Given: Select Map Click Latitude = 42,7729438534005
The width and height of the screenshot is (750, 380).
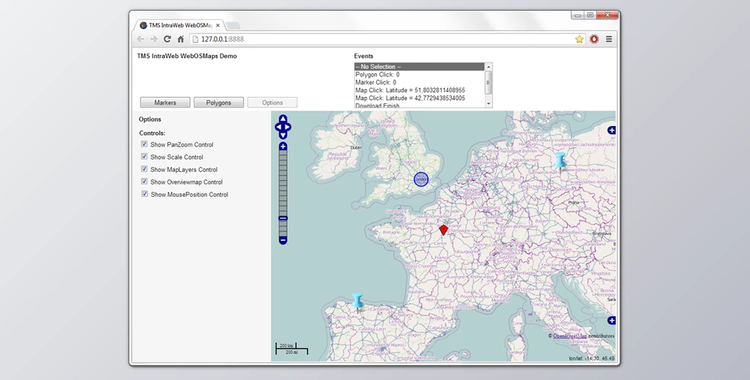Looking at the screenshot, I should coord(419,98).
